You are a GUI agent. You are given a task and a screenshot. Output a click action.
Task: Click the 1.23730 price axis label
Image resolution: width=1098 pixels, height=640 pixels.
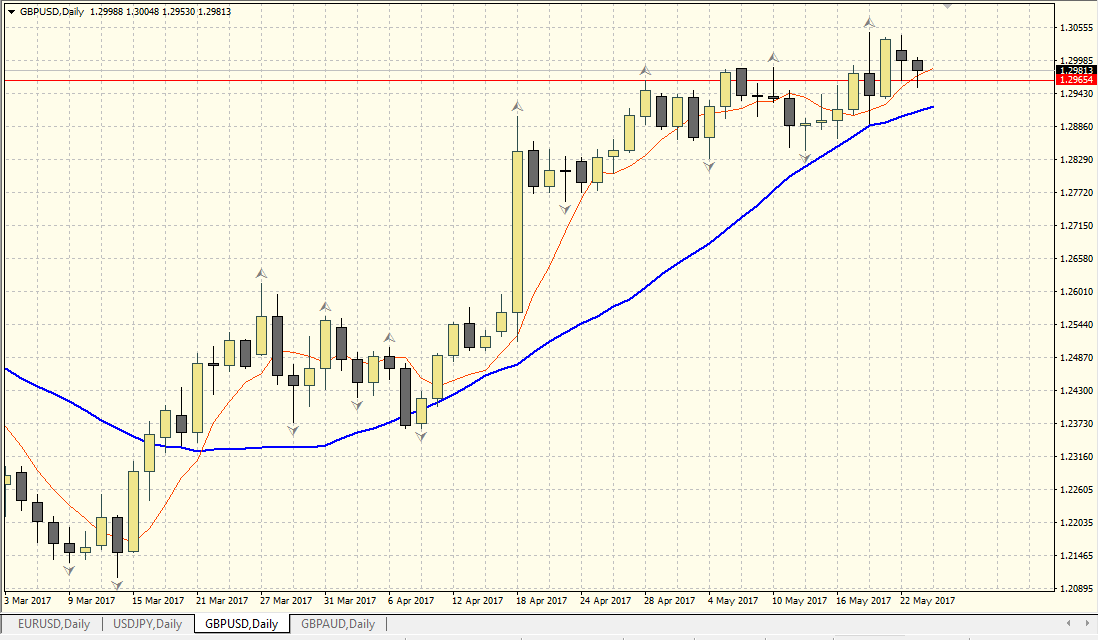point(1076,424)
